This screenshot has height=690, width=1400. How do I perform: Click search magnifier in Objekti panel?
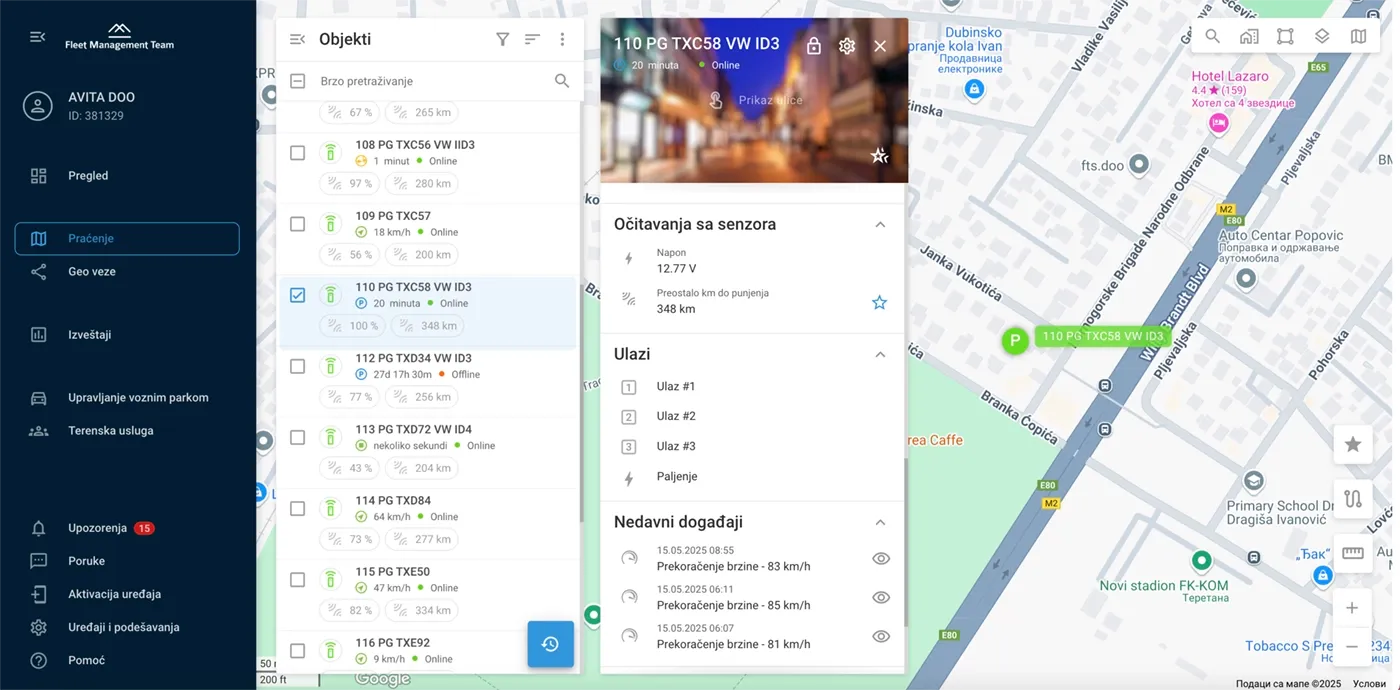562,81
